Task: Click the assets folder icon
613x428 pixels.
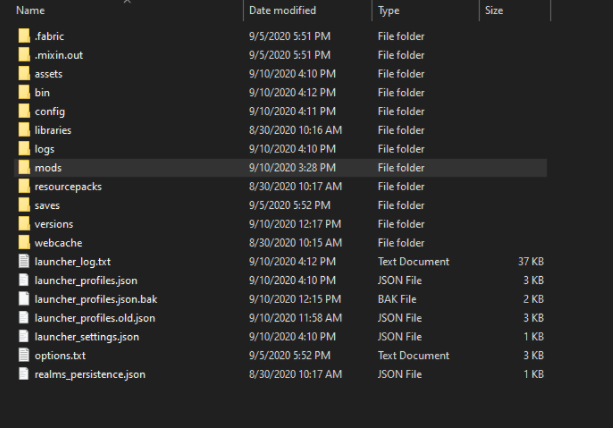Action: [24, 73]
